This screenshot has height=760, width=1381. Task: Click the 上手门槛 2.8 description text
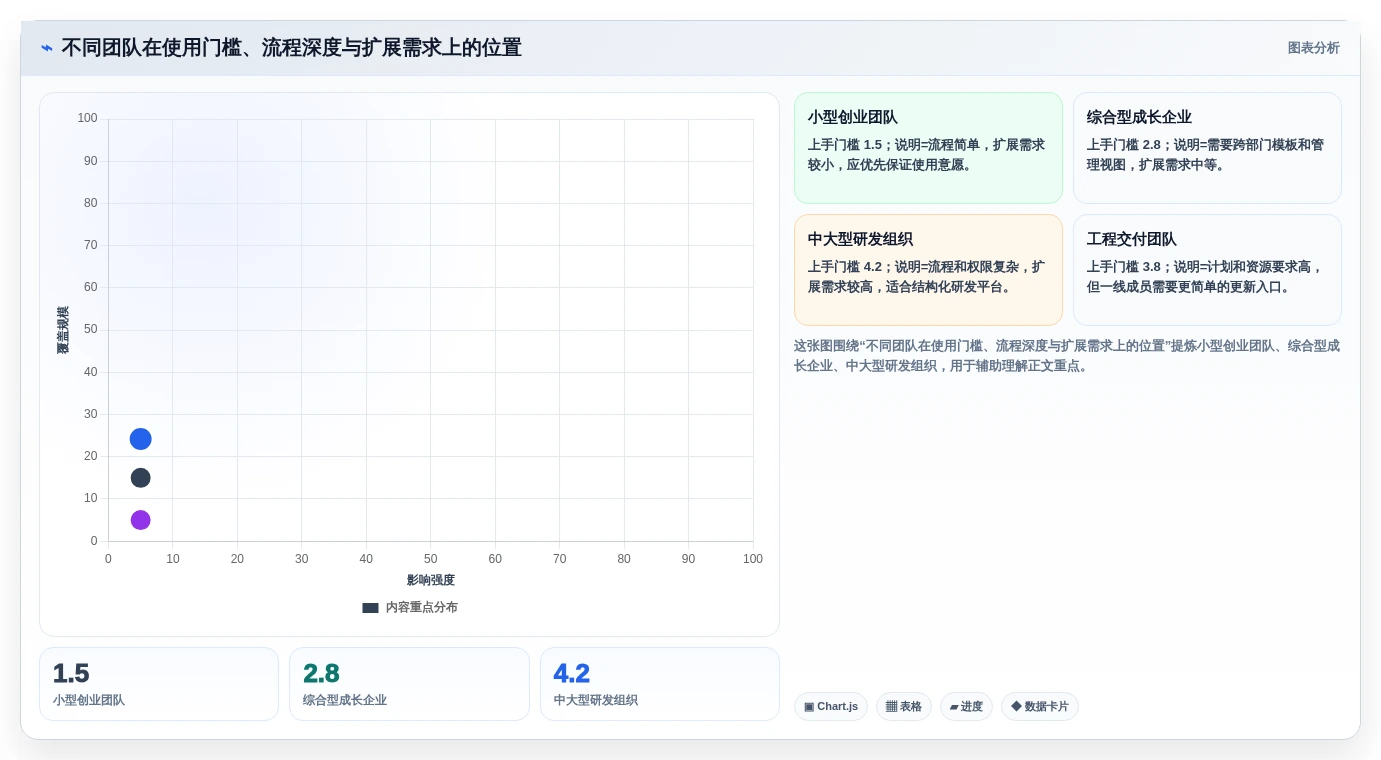(1205, 154)
